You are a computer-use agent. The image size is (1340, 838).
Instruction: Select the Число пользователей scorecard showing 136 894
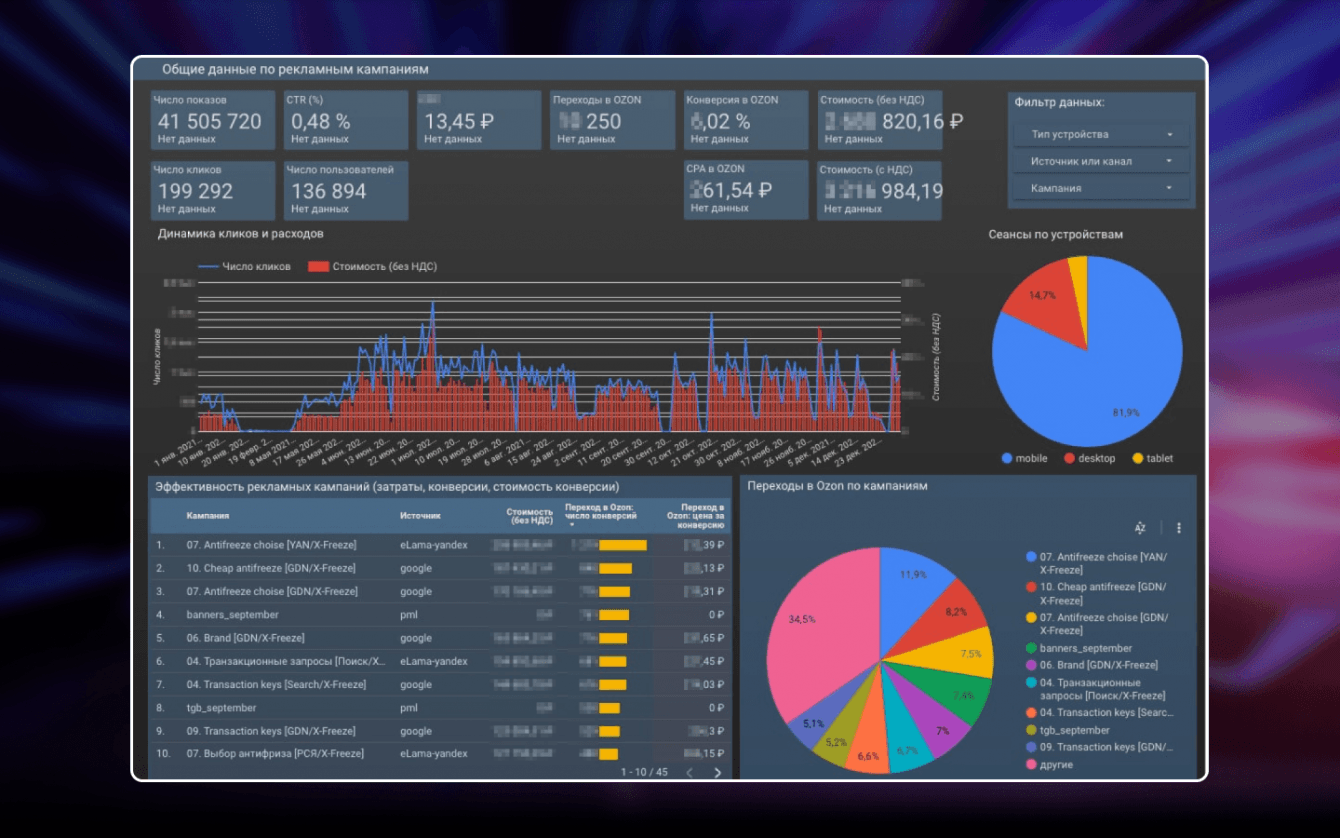pyautogui.click(x=346, y=190)
